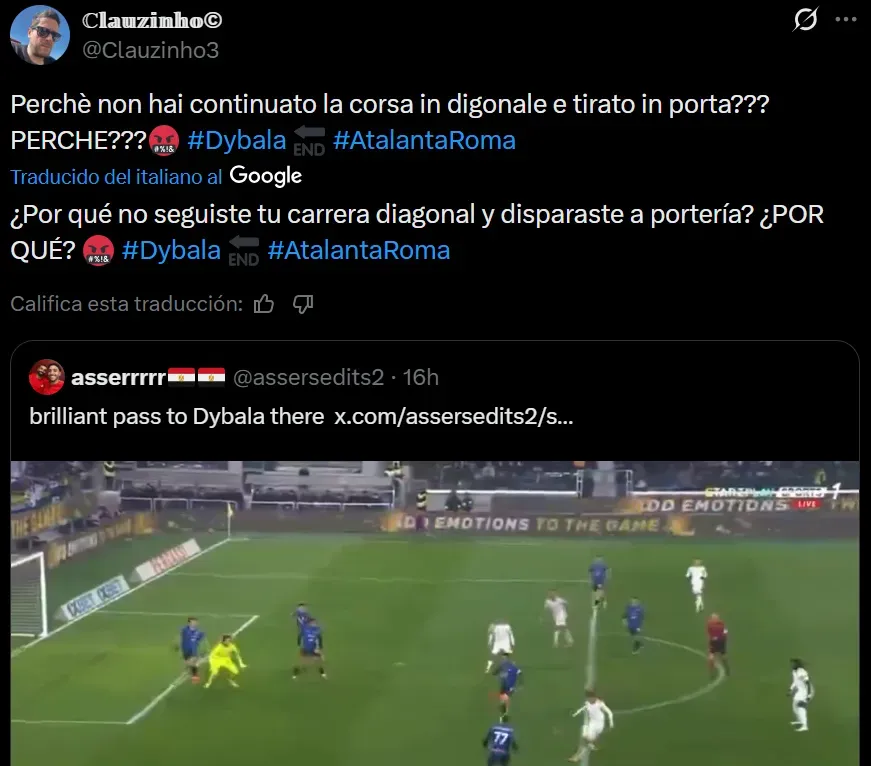Open the 16h timestamp of quoted tweet

(421, 378)
